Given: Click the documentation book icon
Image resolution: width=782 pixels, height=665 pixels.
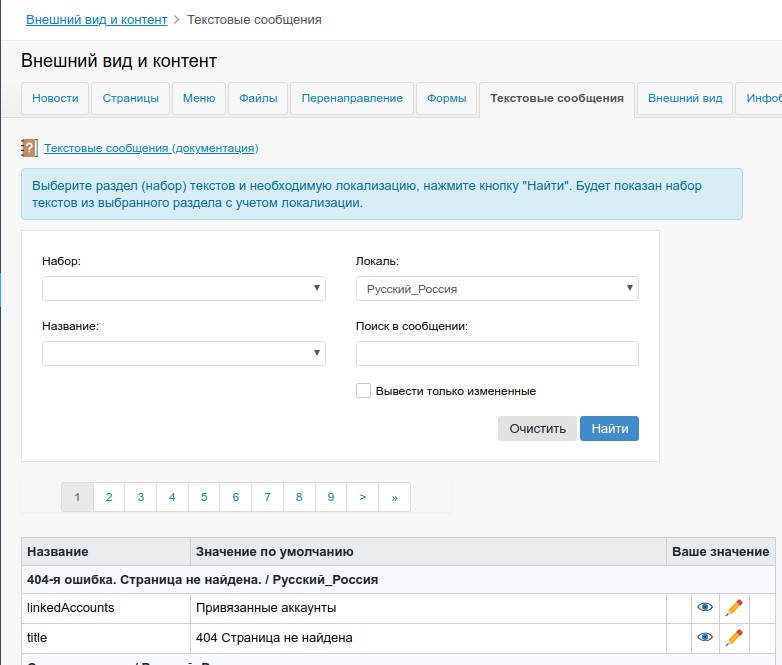Looking at the screenshot, I should pos(29,148).
